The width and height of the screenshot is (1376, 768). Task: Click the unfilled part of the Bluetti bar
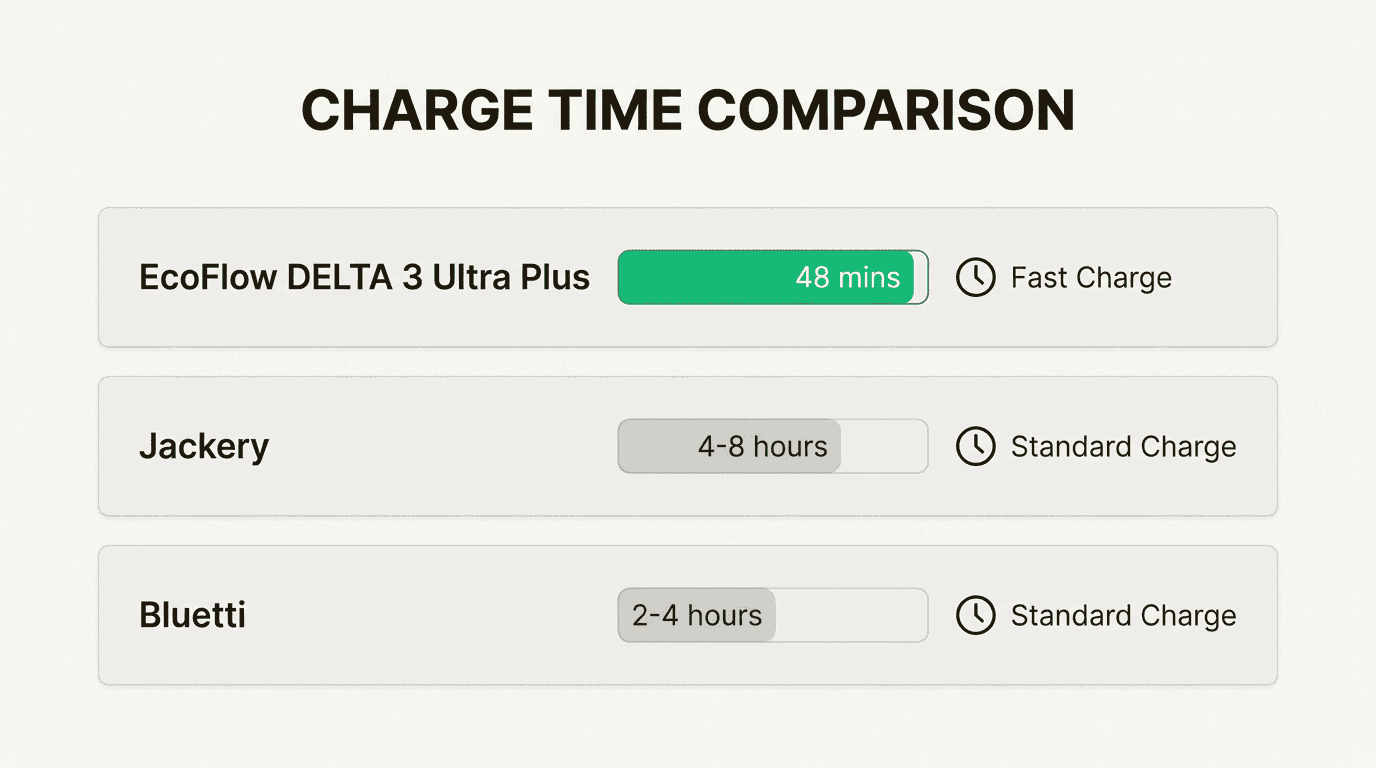850,615
